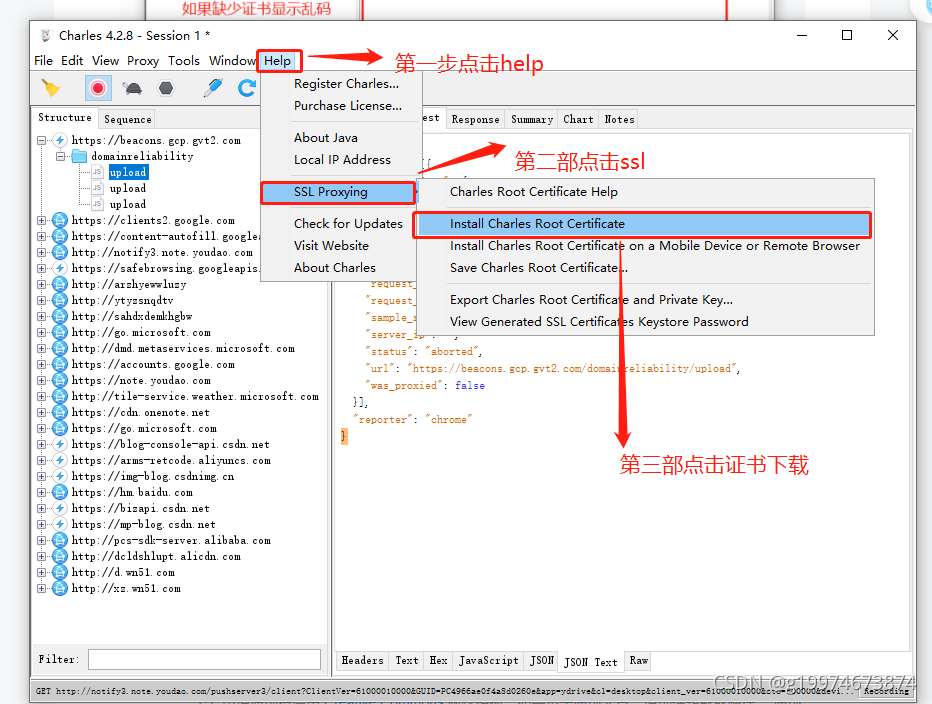Image resolution: width=932 pixels, height=704 pixels.
Task: Open the View menu
Action: point(105,61)
